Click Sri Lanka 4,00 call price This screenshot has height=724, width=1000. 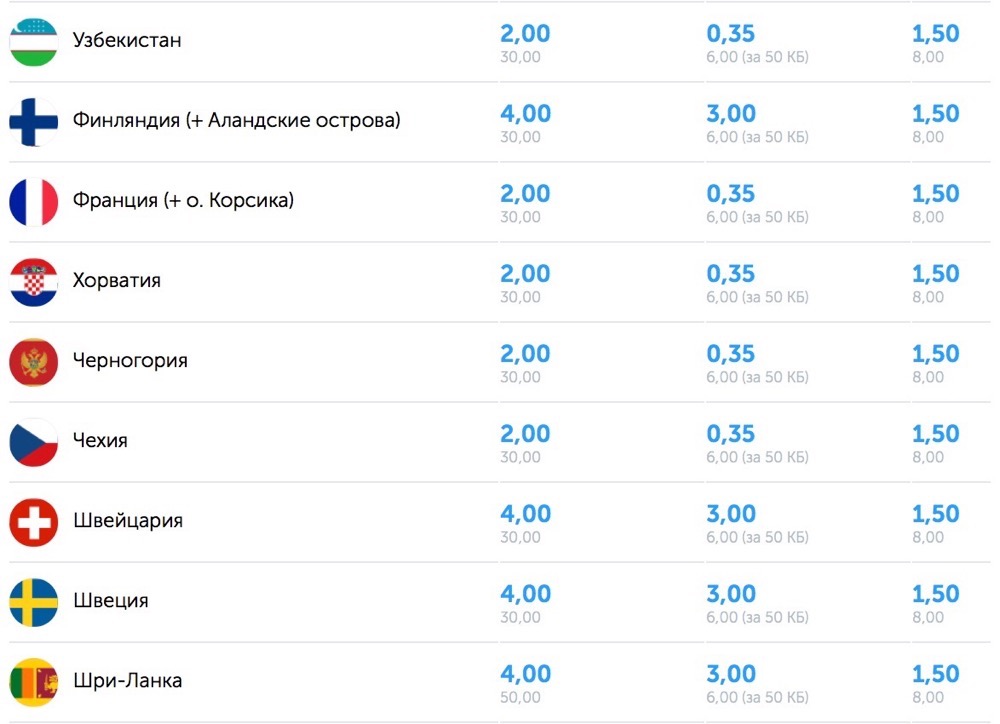tap(525, 674)
